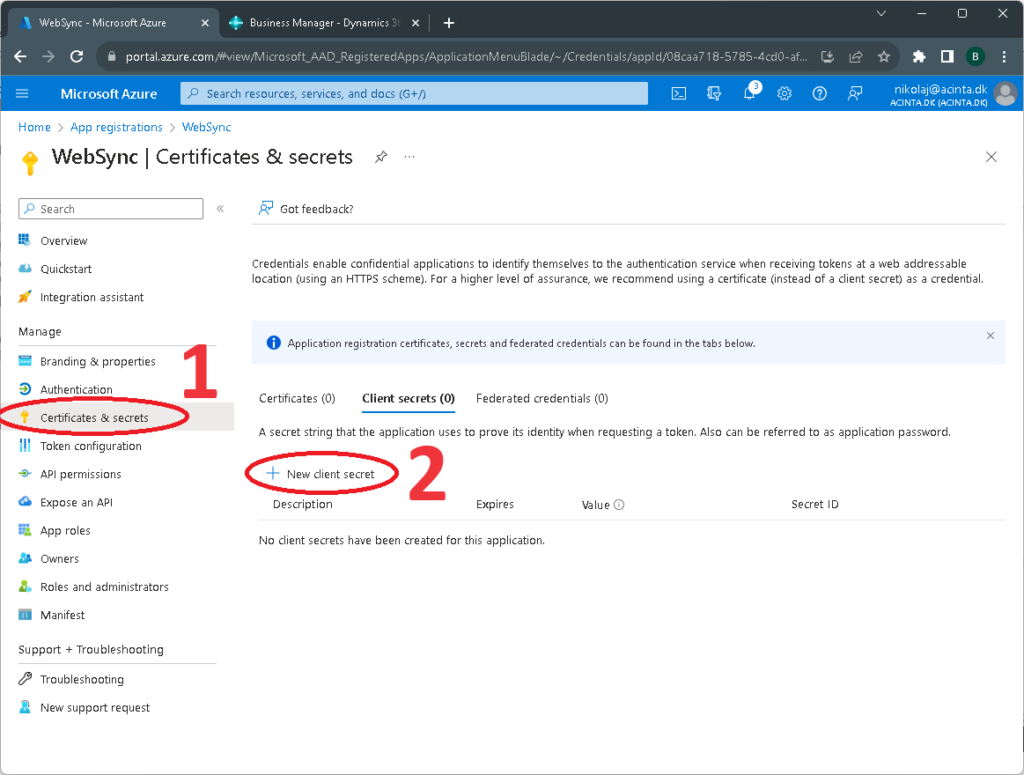
Task: Open the Azure hamburger portal menu
Action: pyautogui.click(x=23, y=93)
